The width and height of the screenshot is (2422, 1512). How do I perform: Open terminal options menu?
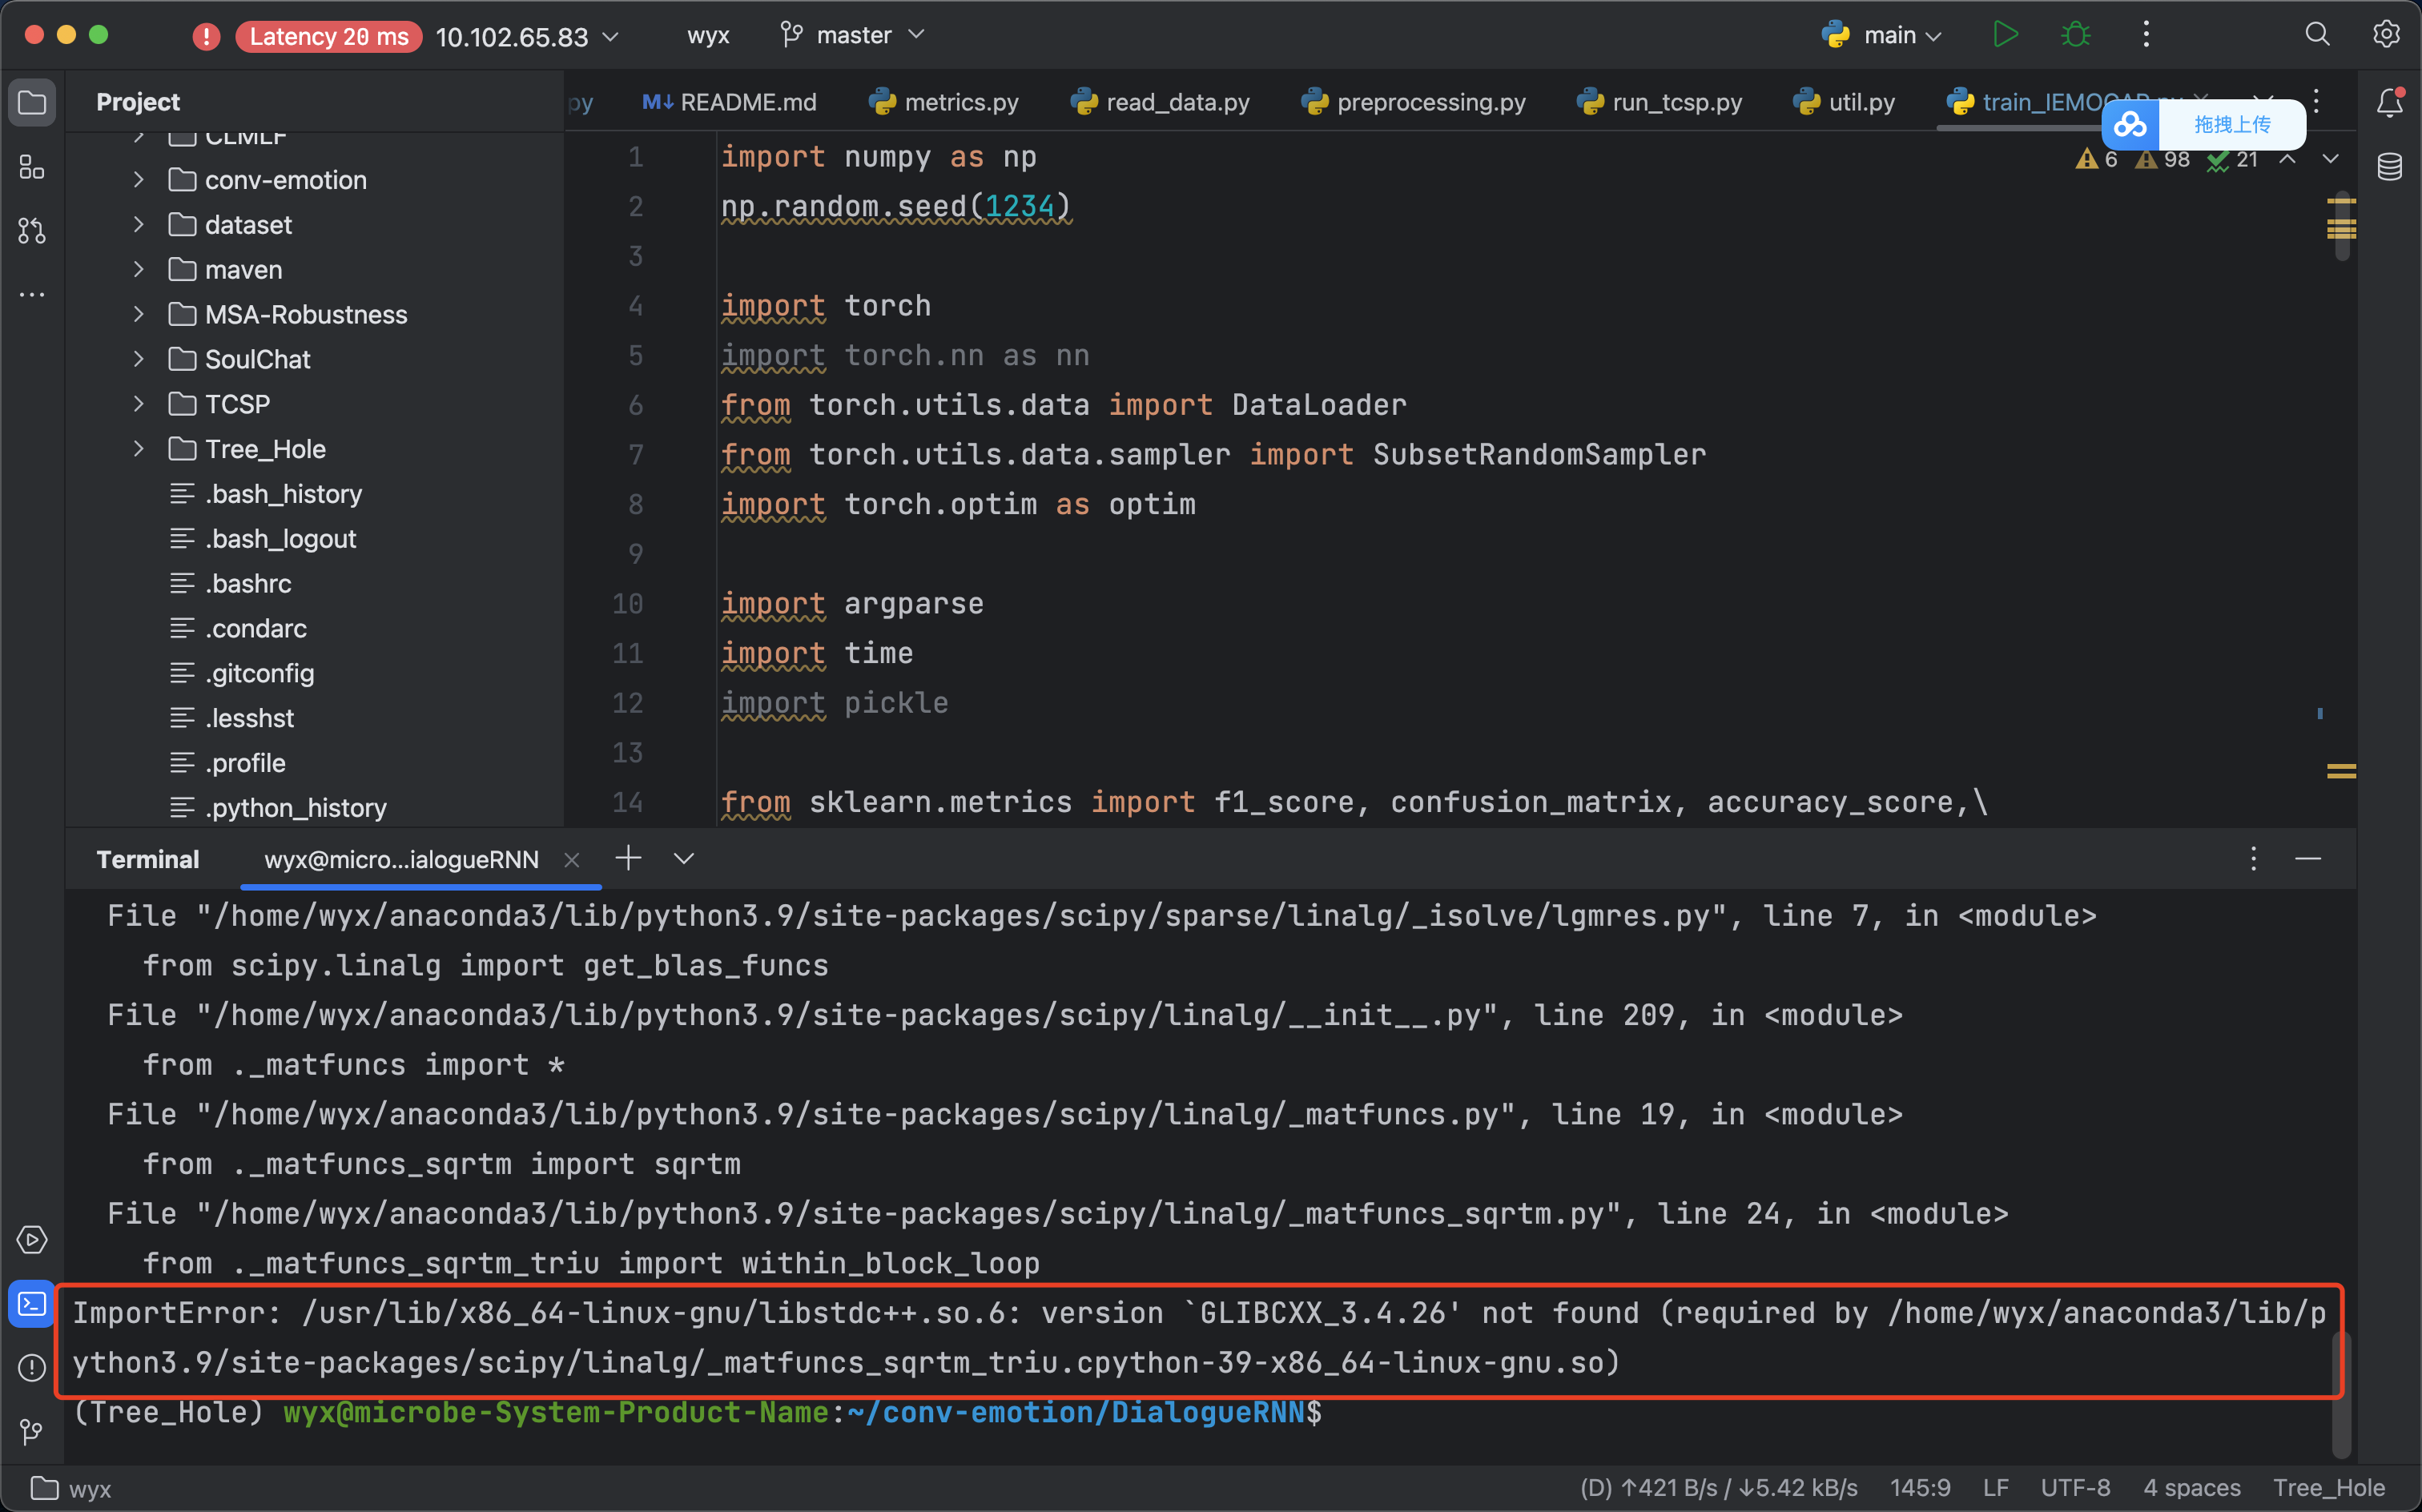[2253, 859]
